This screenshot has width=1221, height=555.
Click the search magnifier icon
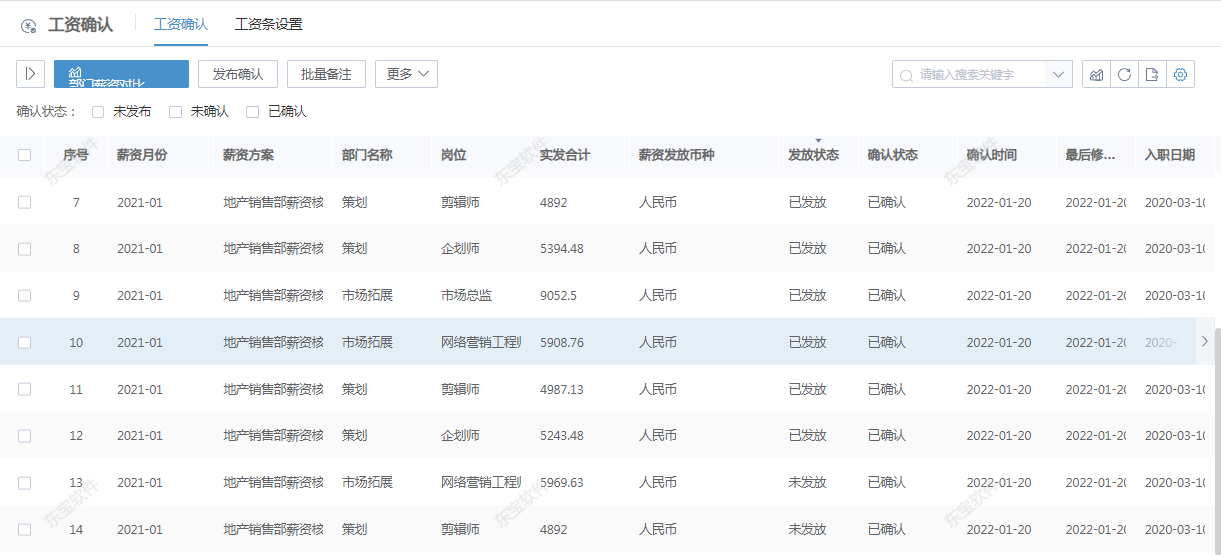(906, 75)
